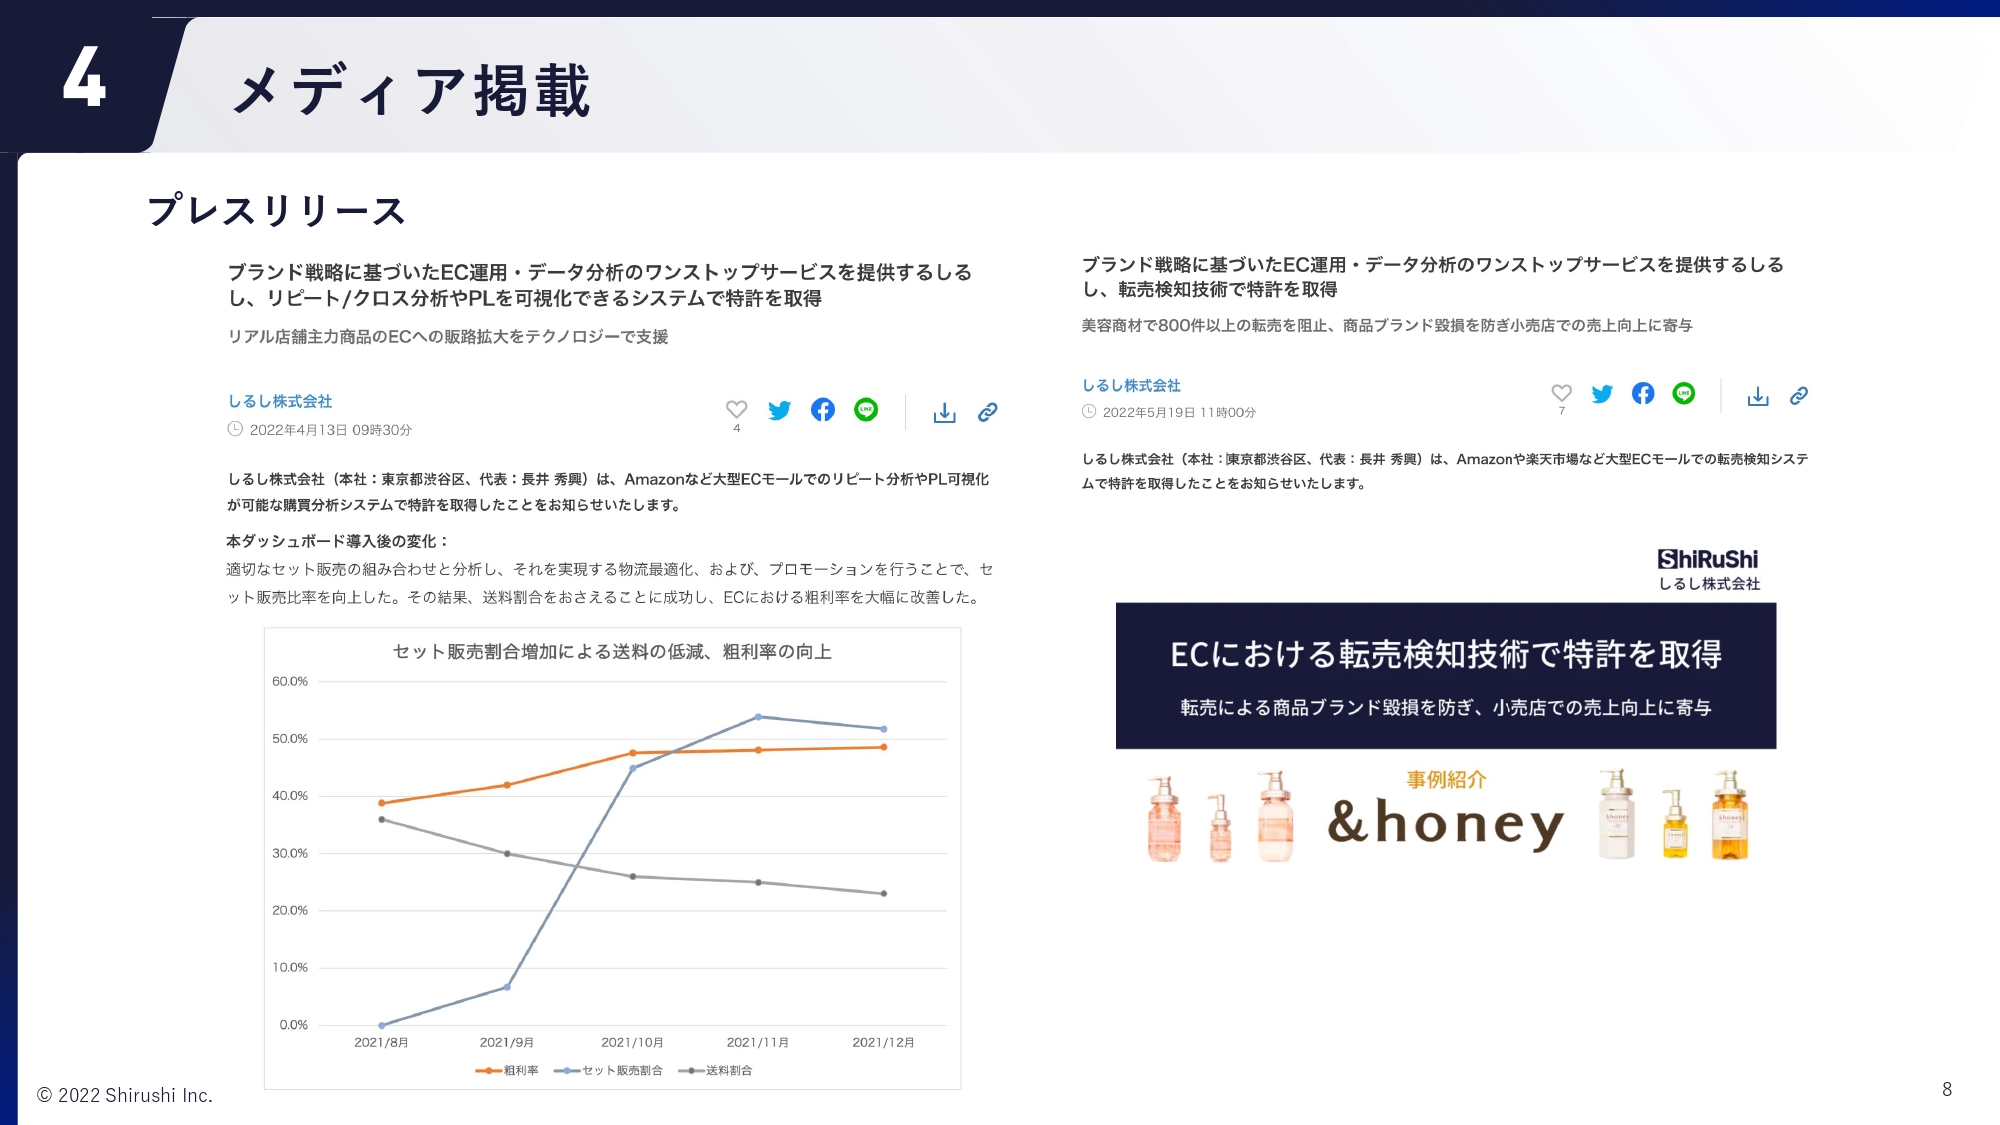Click the download icon in the left press release
This screenshot has width=2000, height=1125.
click(x=944, y=412)
